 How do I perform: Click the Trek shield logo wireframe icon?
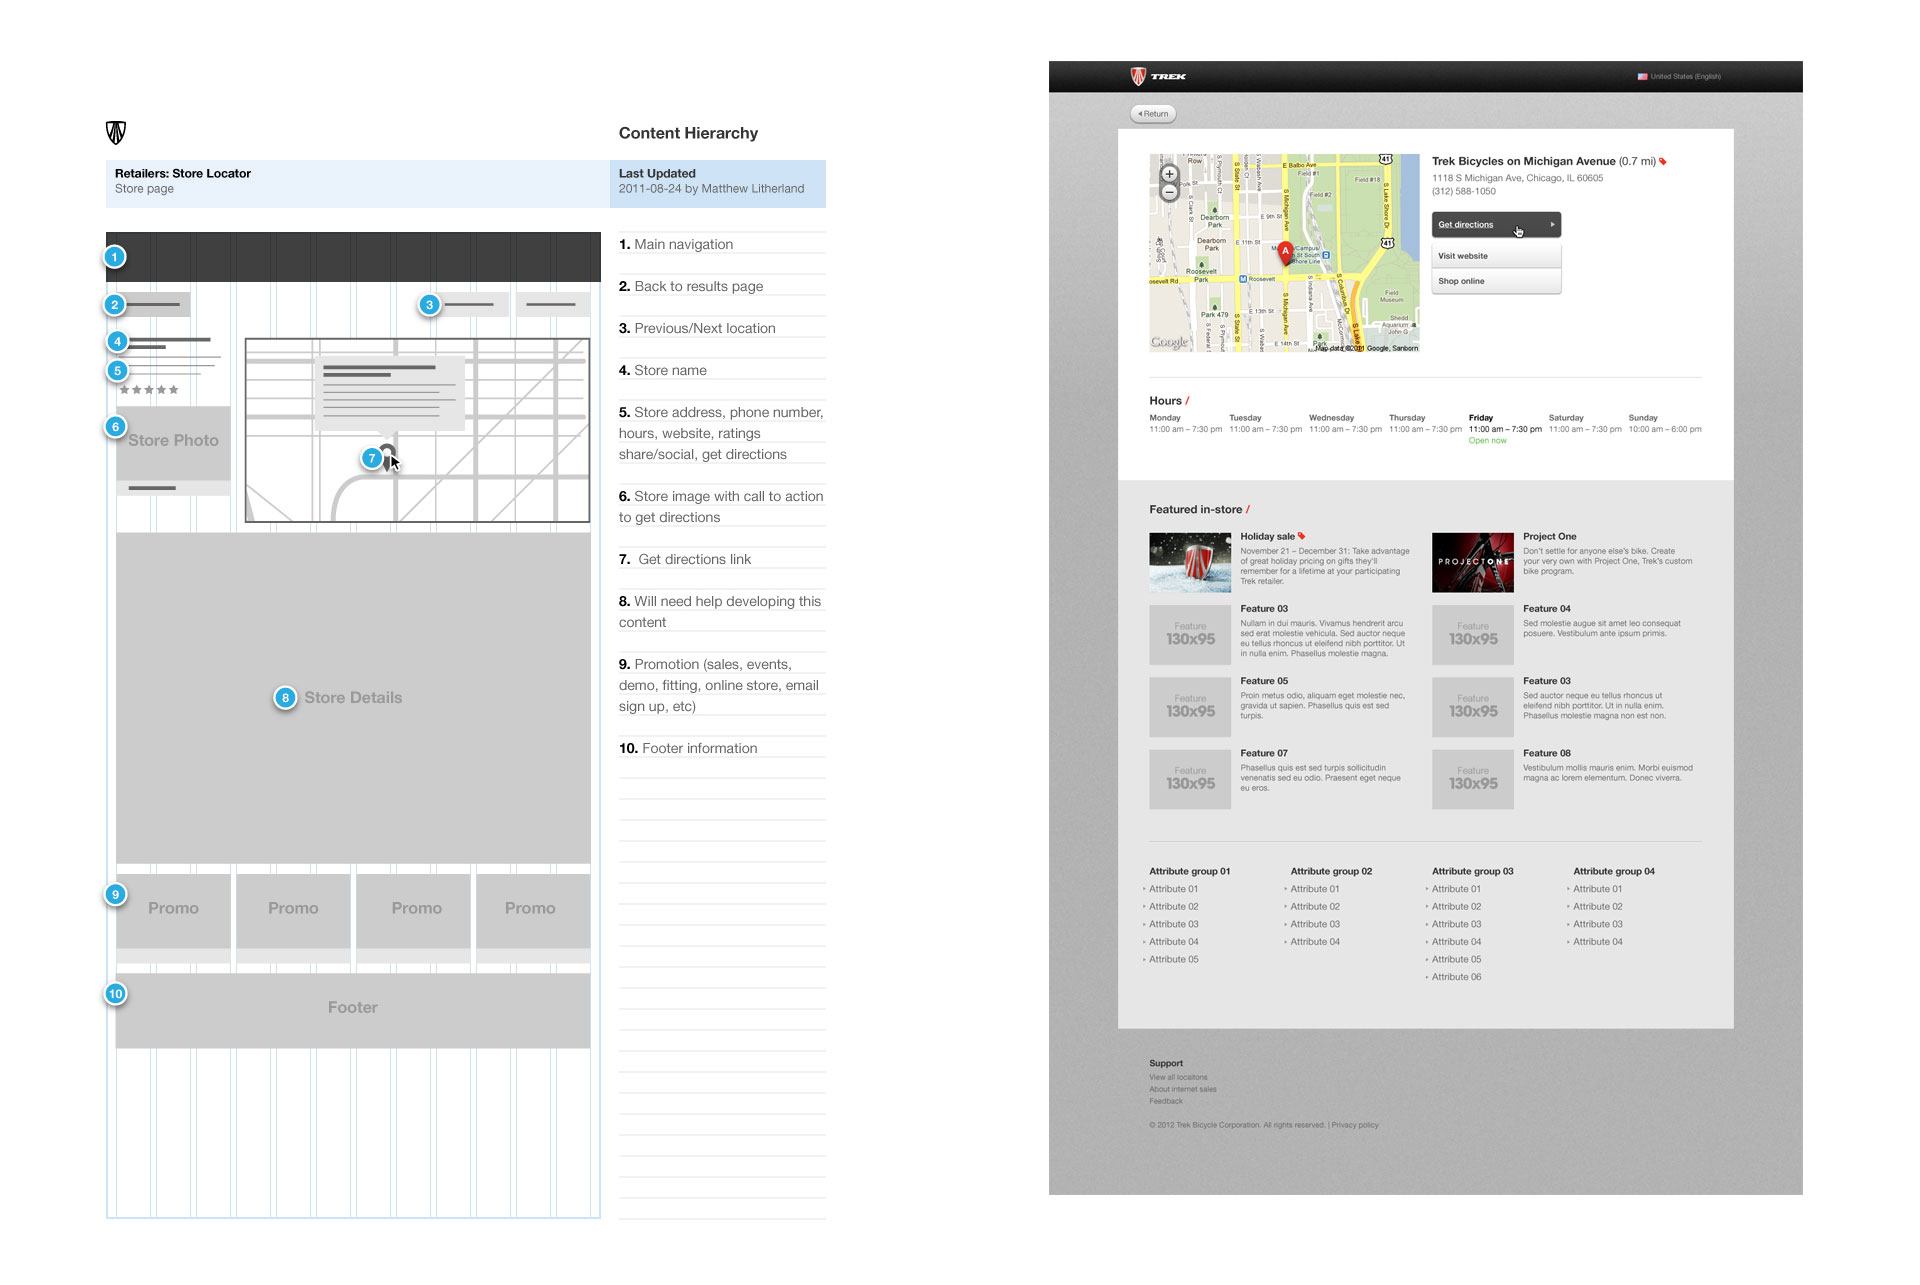[116, 133]
